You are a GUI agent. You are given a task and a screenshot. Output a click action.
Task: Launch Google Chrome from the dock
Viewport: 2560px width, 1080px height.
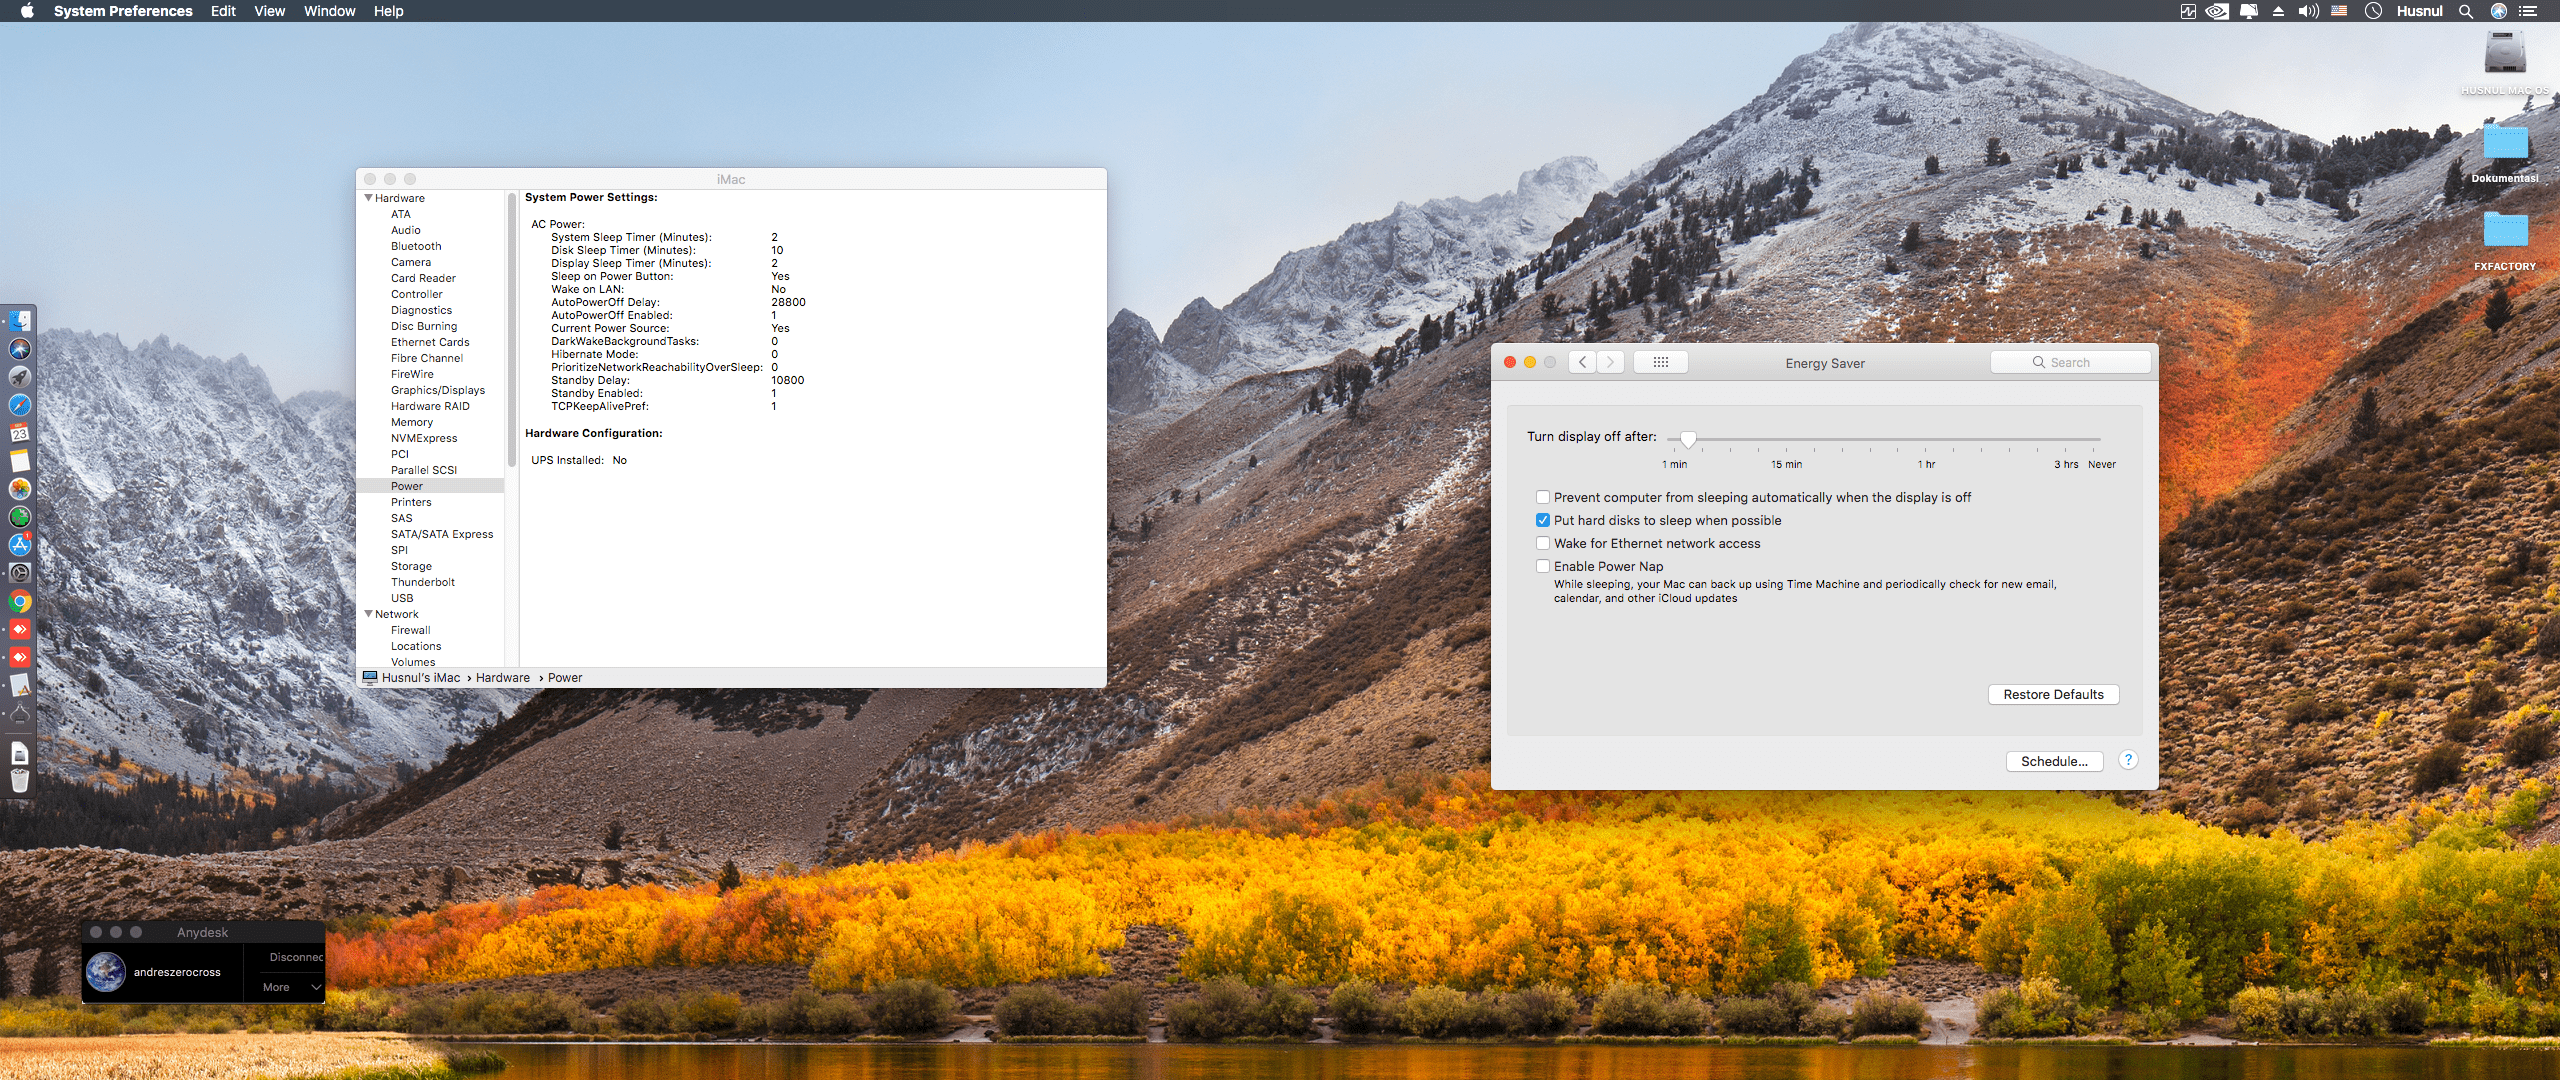pos(20,601)
